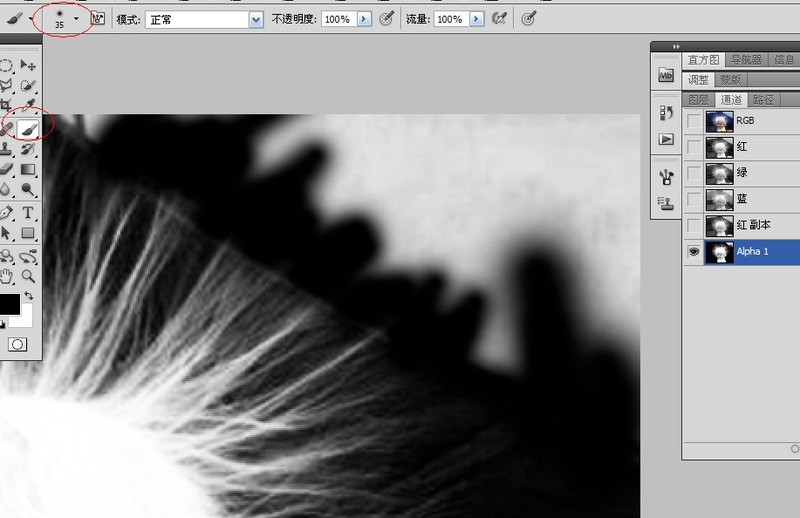800x518 pixels.
Task: Select the Brush tool in the toolbox
Action: (28, 128)
